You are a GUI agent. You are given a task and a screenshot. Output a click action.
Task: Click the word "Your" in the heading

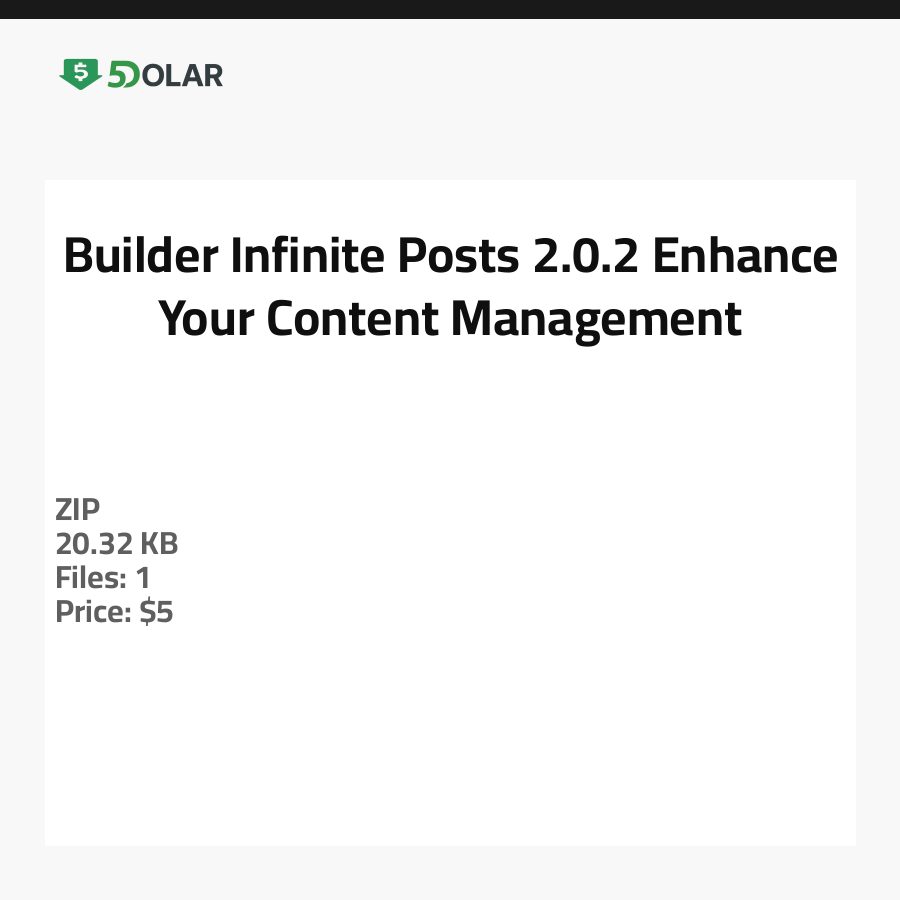pos(207,319)
